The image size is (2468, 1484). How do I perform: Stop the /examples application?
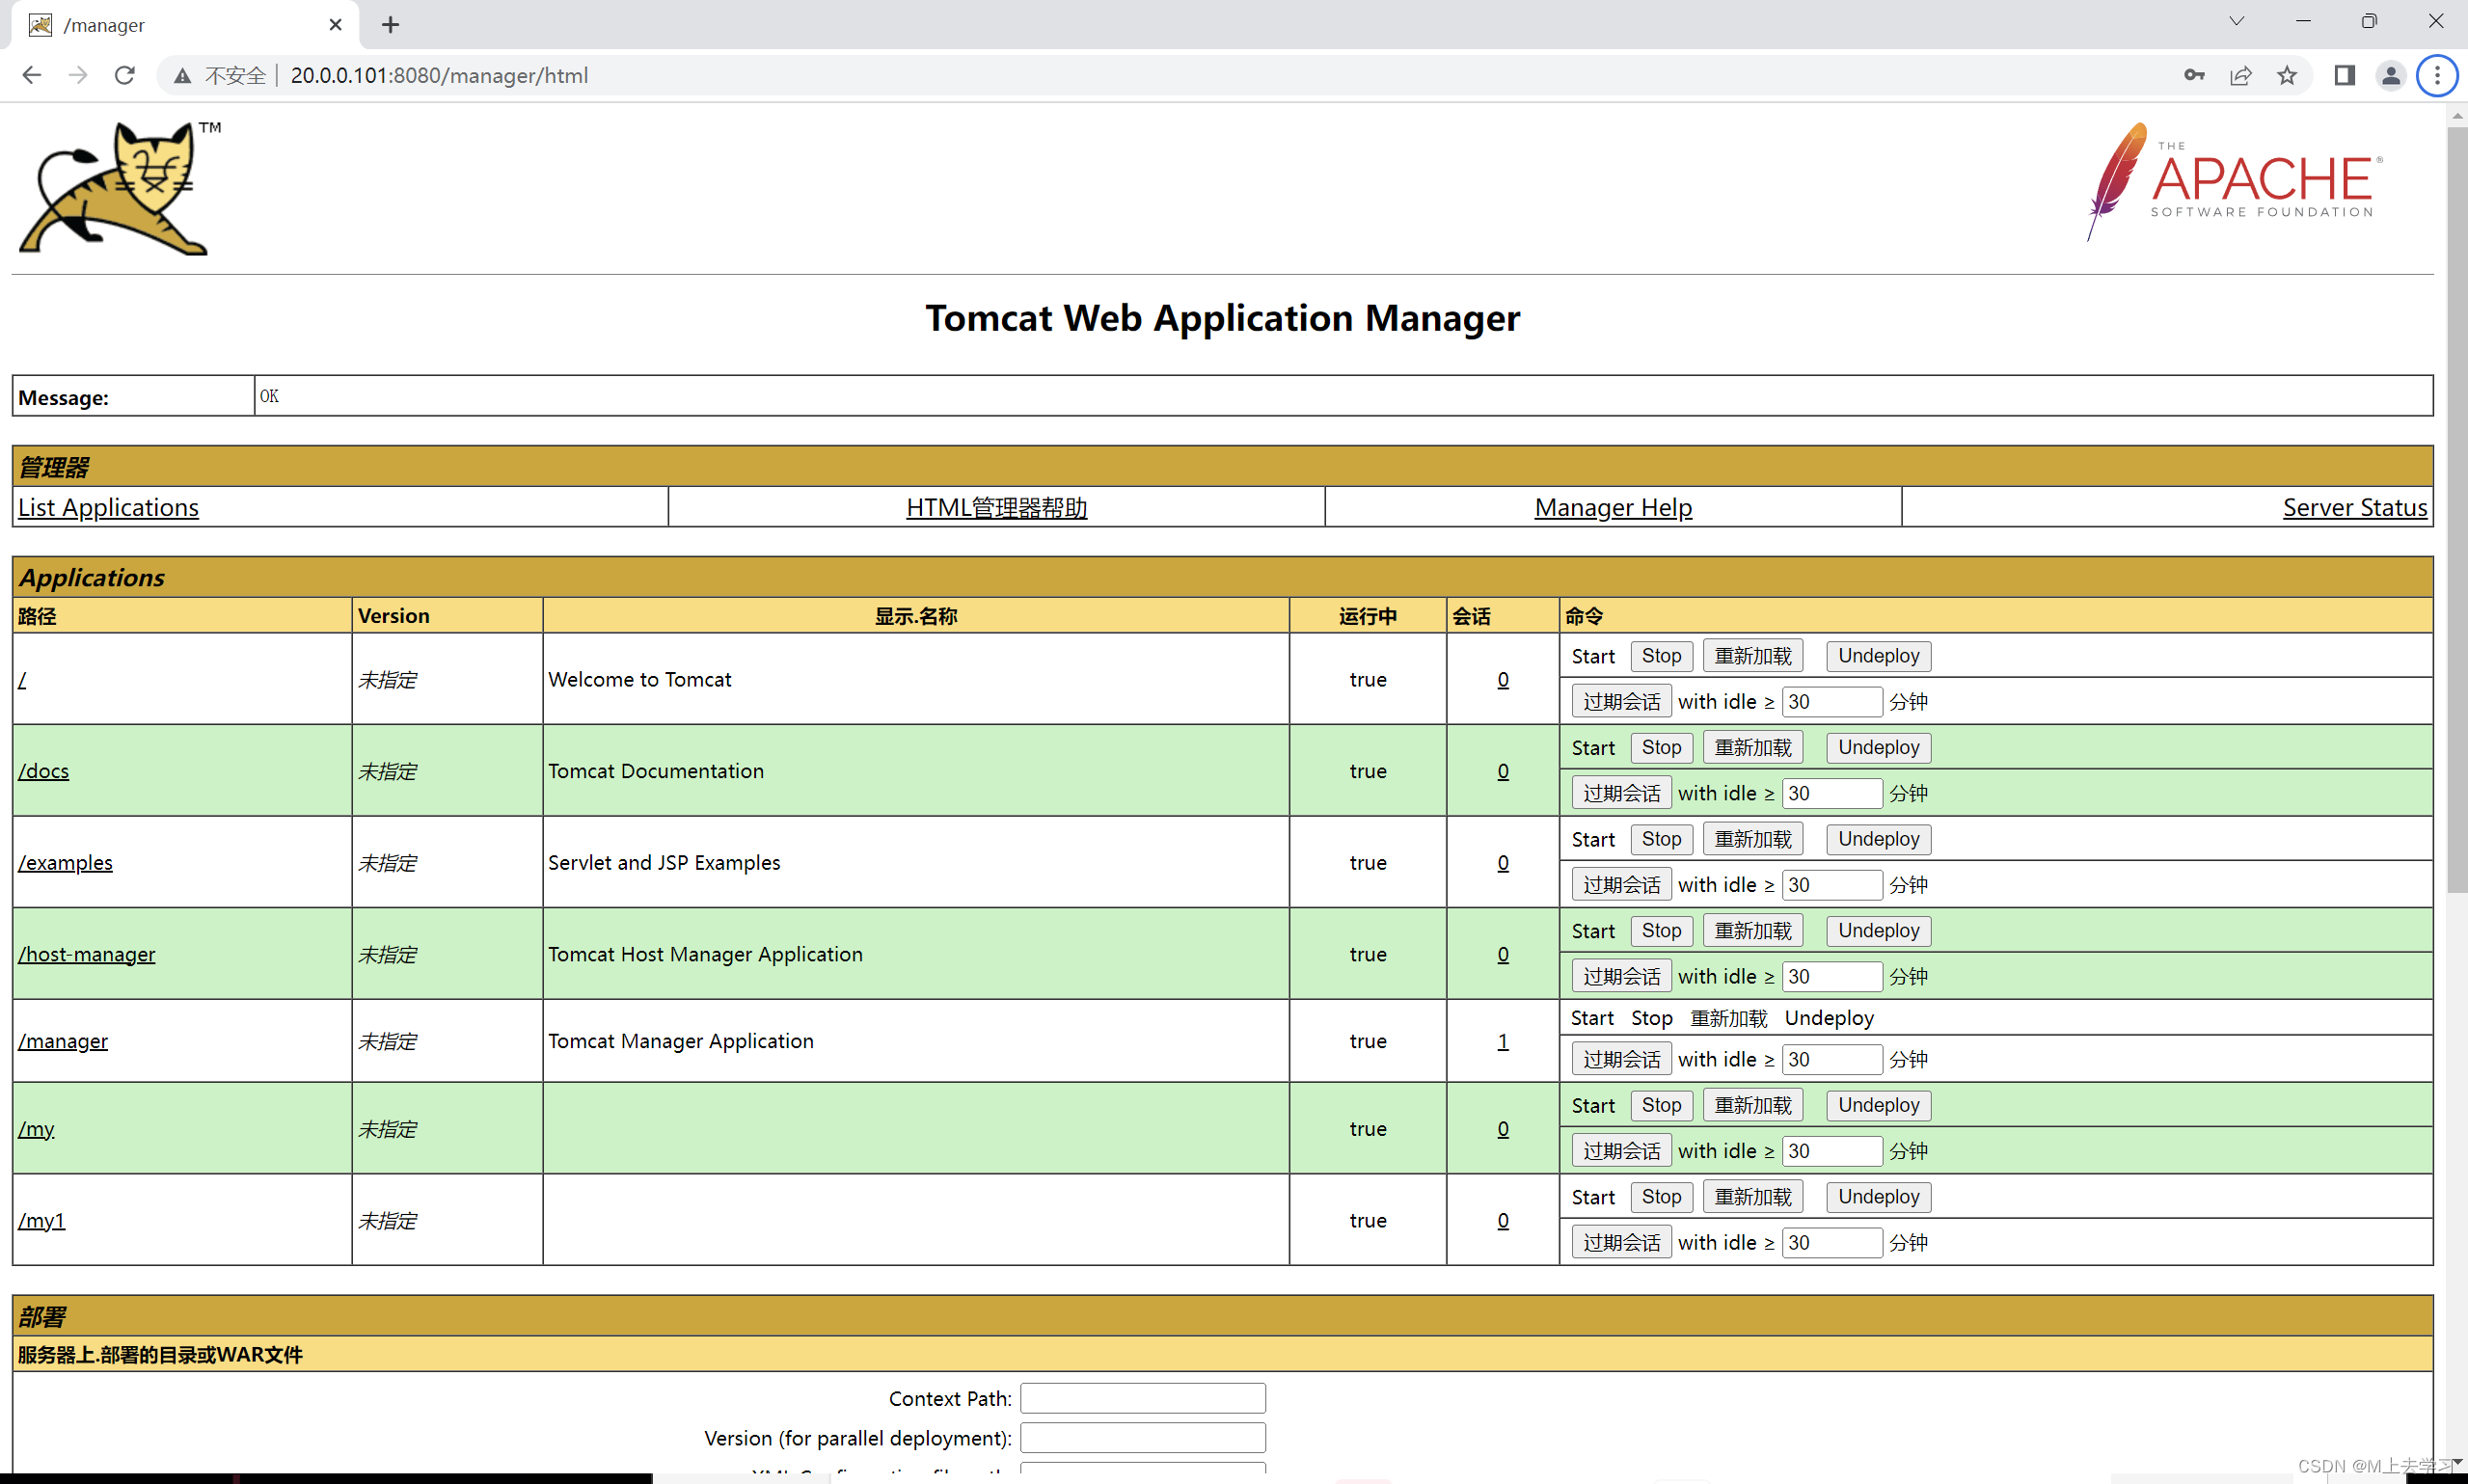click(x=1661, y=839)
